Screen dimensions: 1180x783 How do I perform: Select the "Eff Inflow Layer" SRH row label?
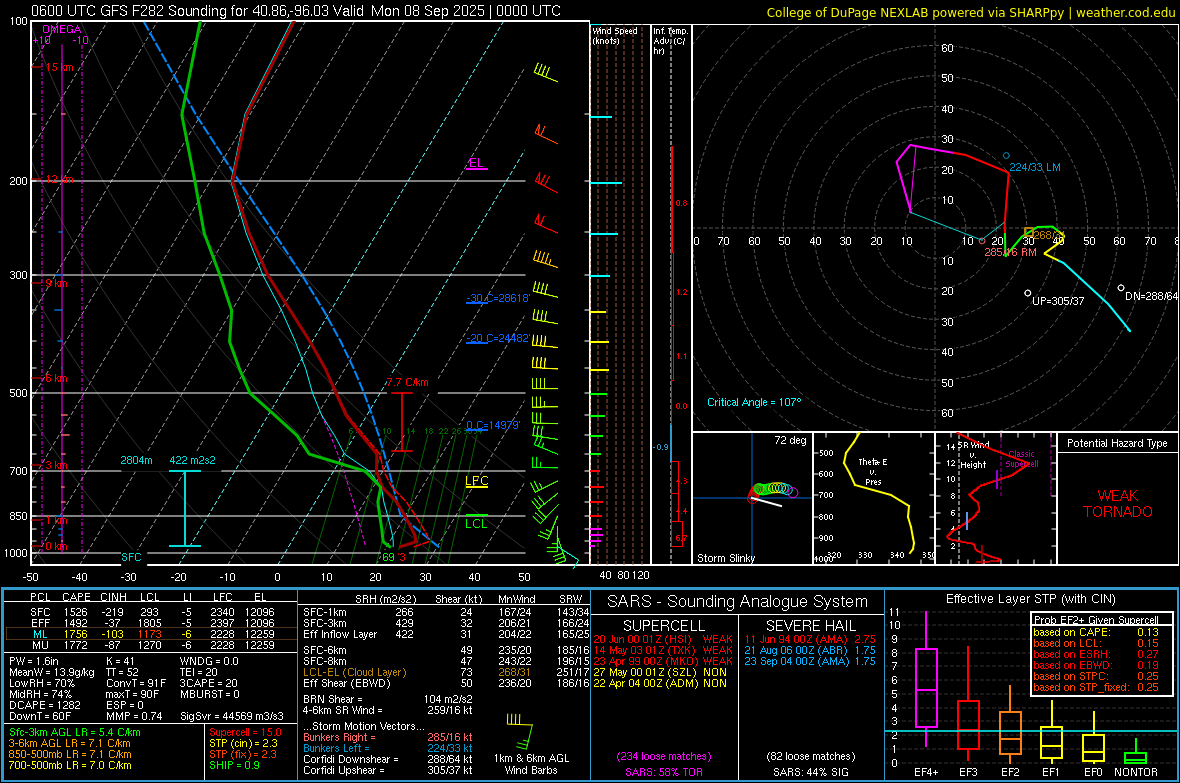(340, 634)
